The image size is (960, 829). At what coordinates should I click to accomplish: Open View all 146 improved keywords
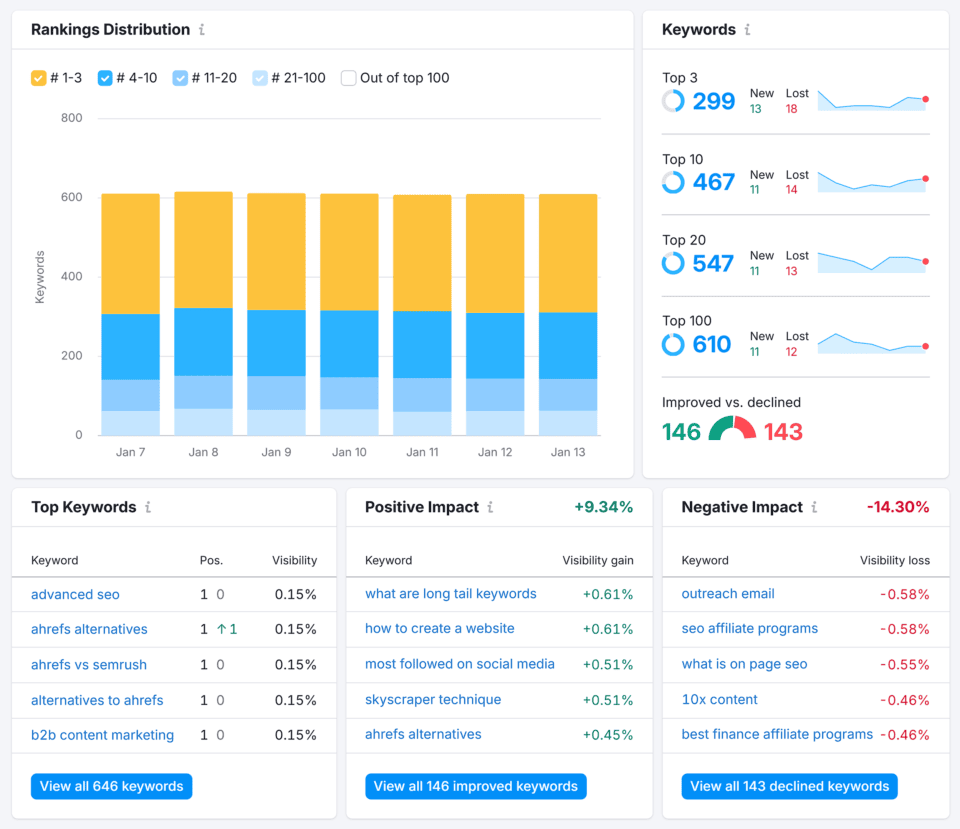point(475,786)
